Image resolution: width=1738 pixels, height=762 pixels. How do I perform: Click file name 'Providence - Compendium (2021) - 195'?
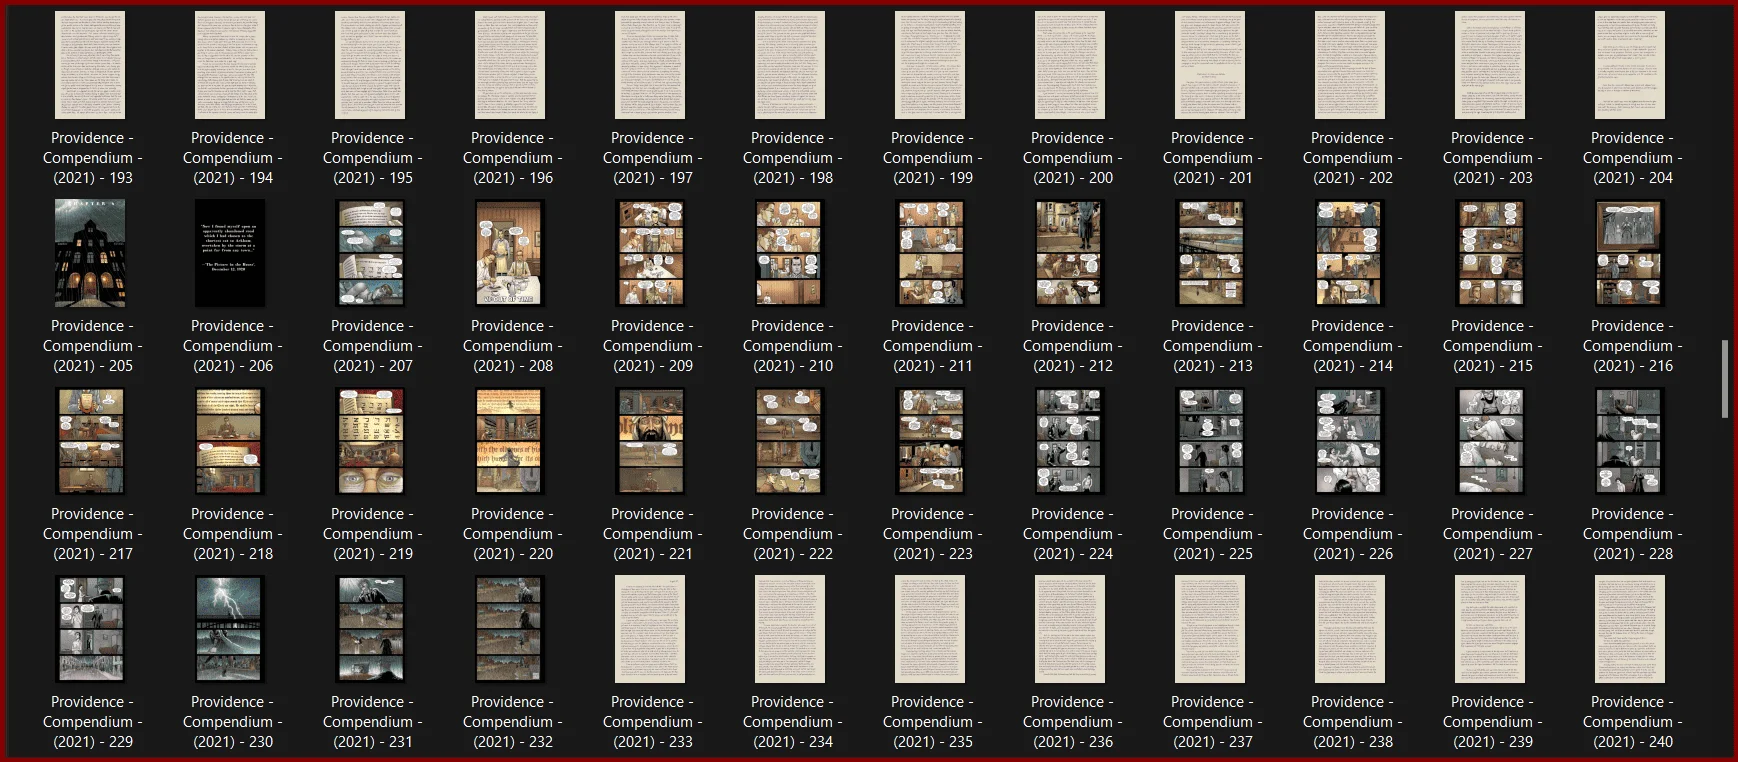(372, 158)
